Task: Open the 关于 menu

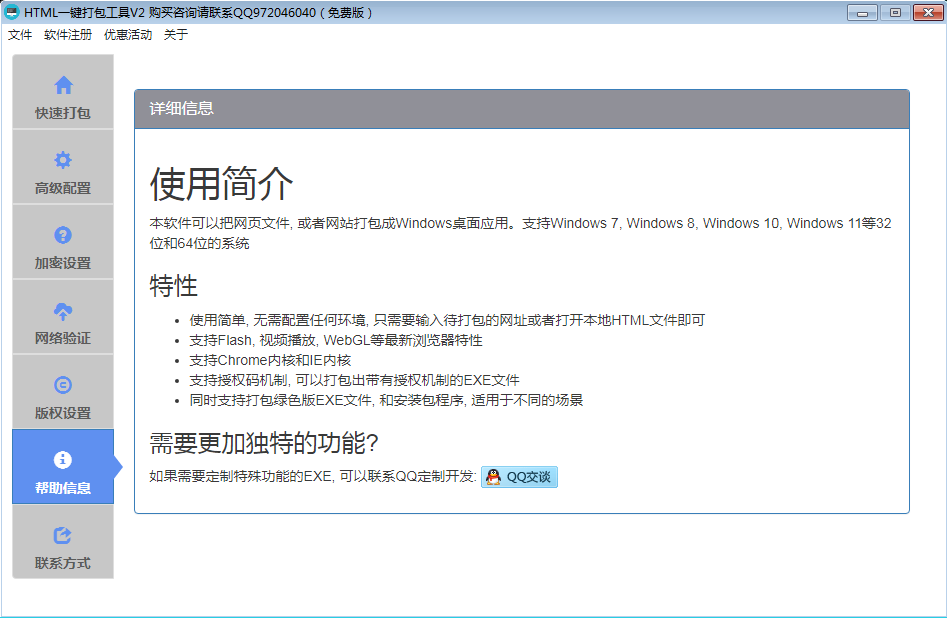Action: (176, 35)
